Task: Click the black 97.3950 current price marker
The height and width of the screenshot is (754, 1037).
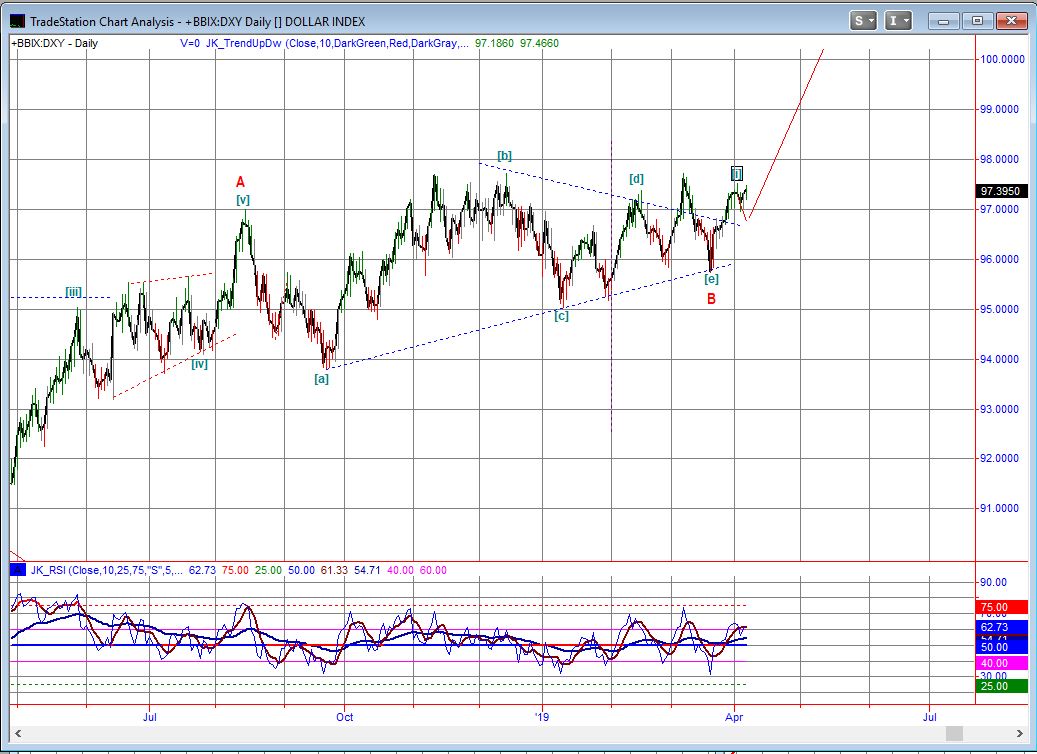Action: point(1001,191)
